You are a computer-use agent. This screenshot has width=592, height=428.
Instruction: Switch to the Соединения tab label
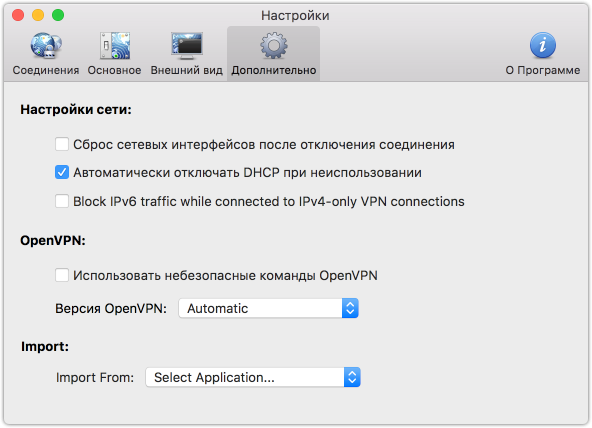(x=46, y=70)
